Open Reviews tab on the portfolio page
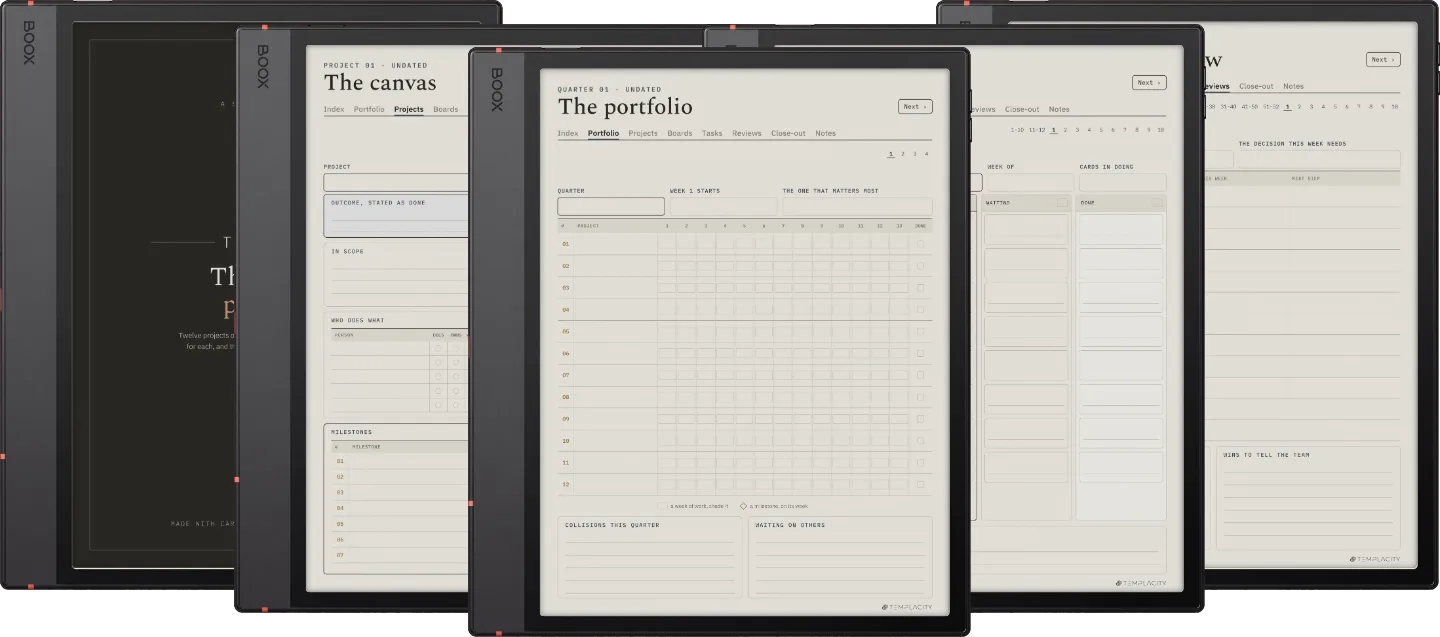1440x637 pixels. pos(747,133)
